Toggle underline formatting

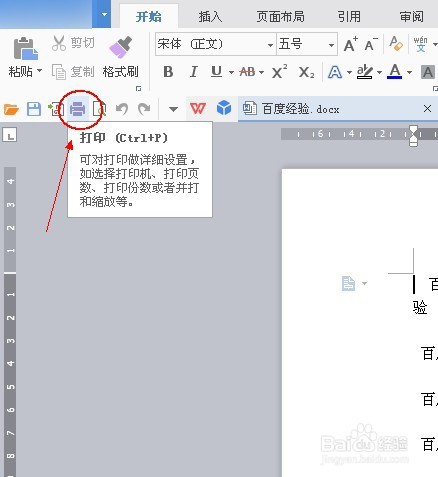tap(217, 72)
